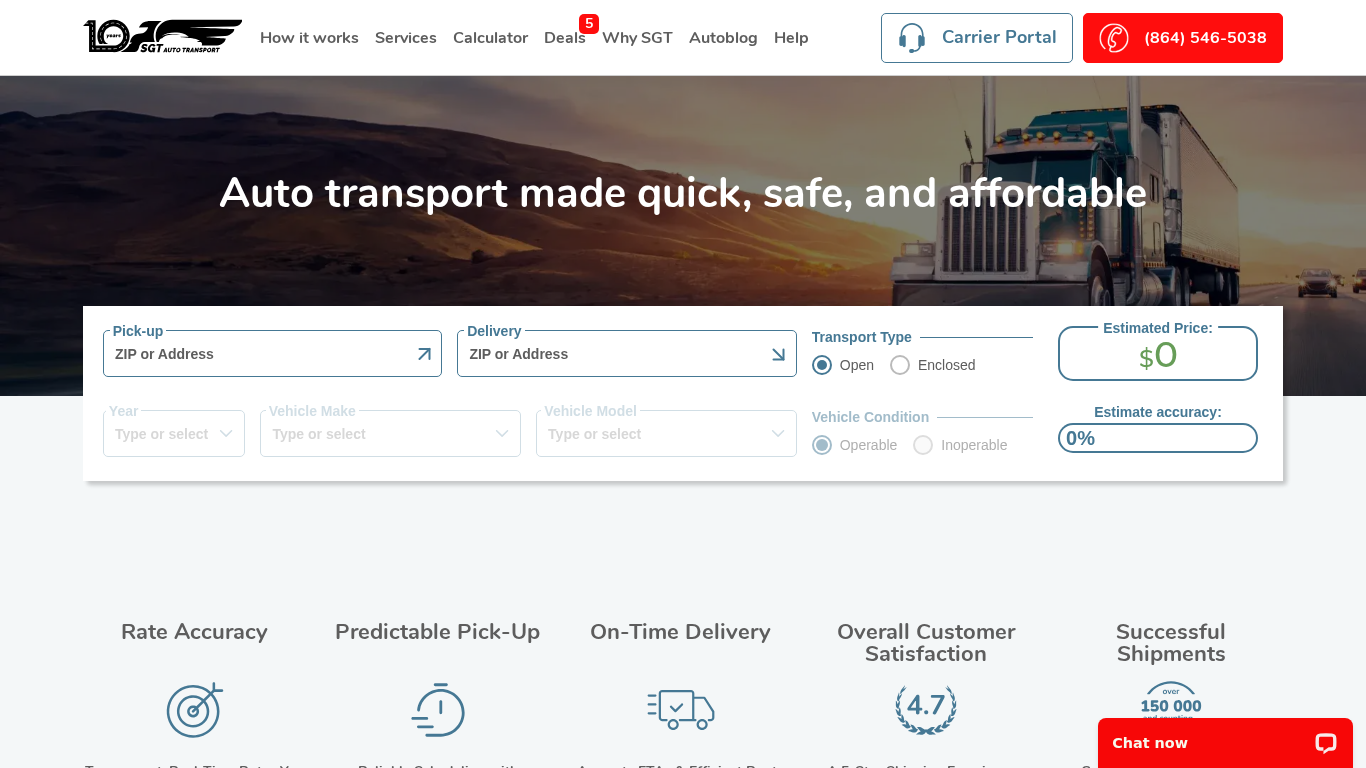Open the Year dropdown
The width and height of the screenshot is (1366, 768).
click(174, 433)
